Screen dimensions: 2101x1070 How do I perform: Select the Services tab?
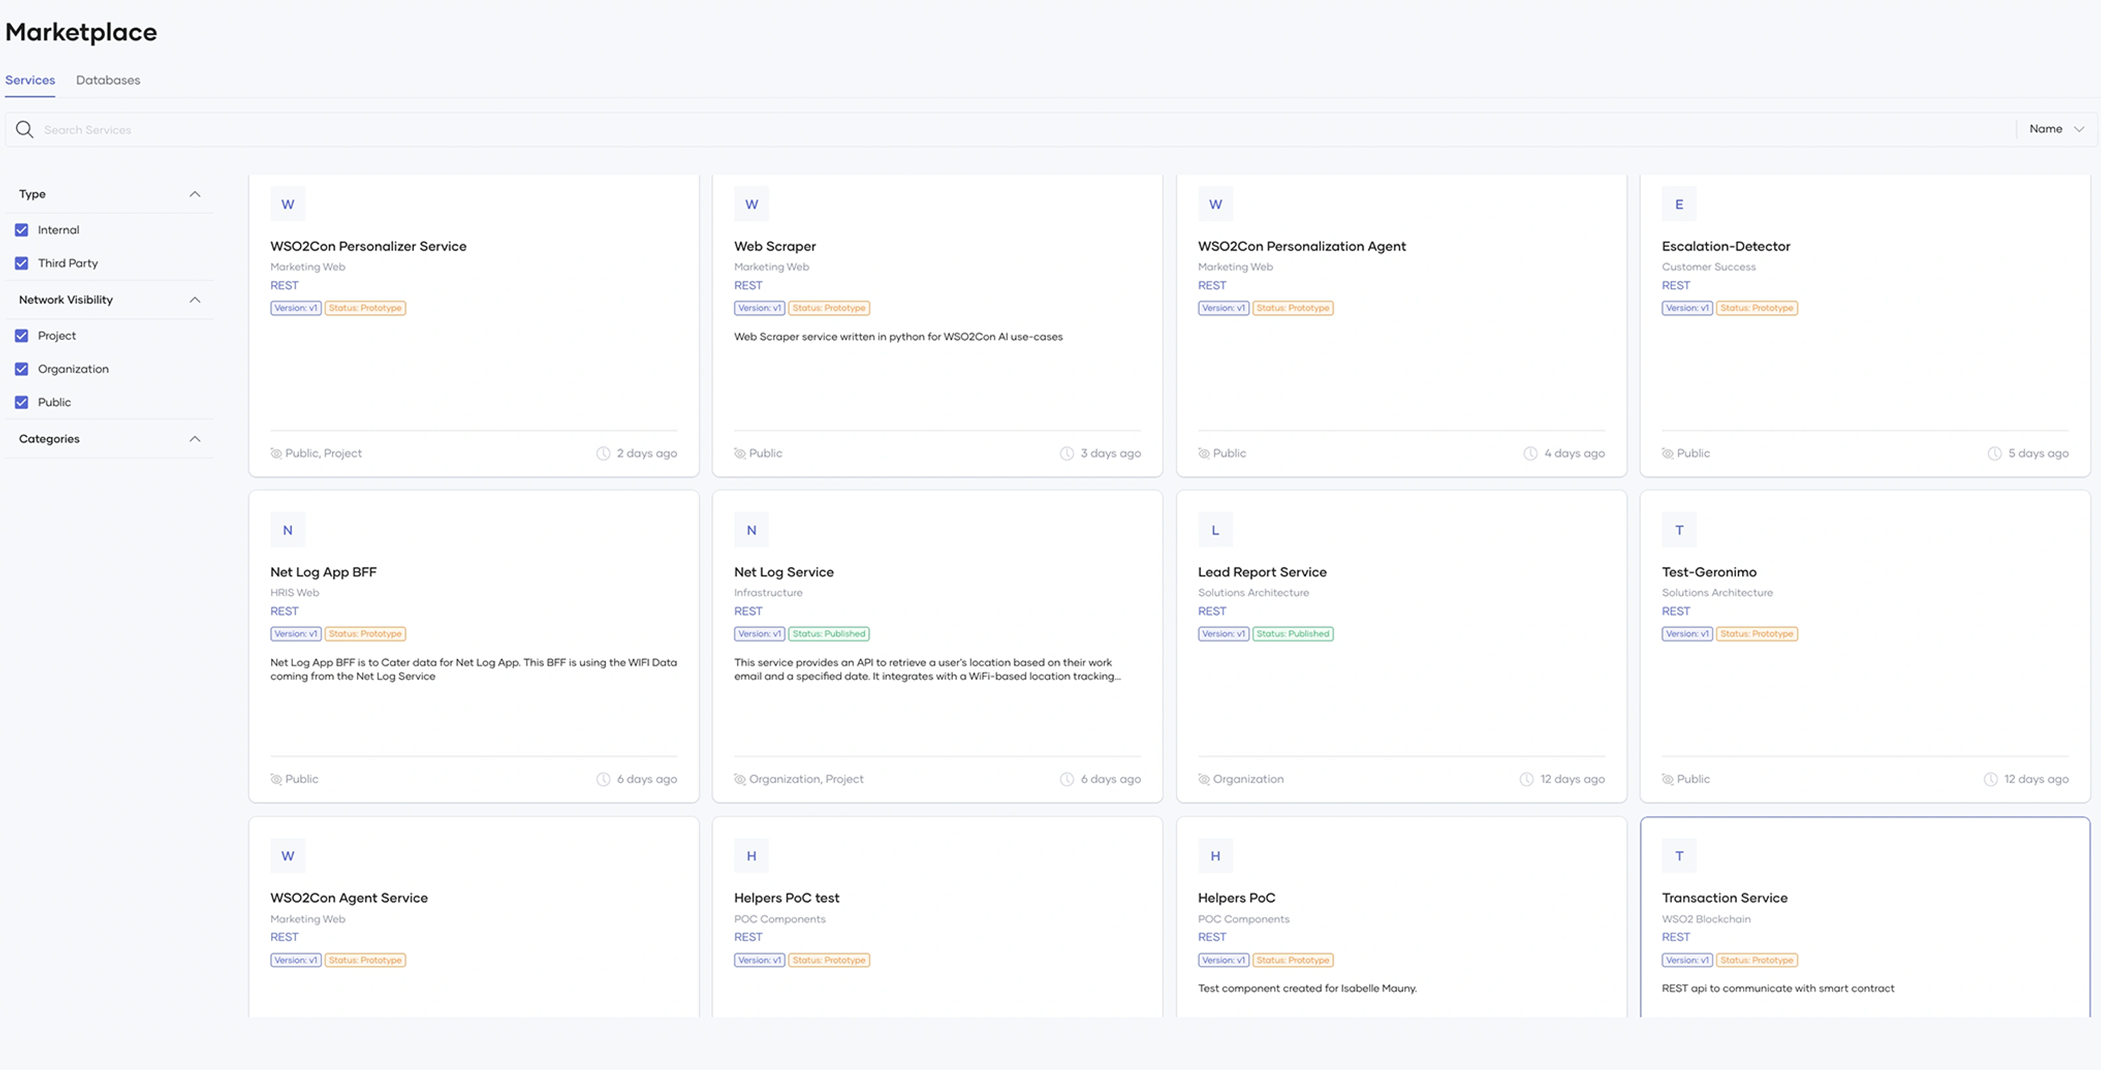[x=30, y=80]
